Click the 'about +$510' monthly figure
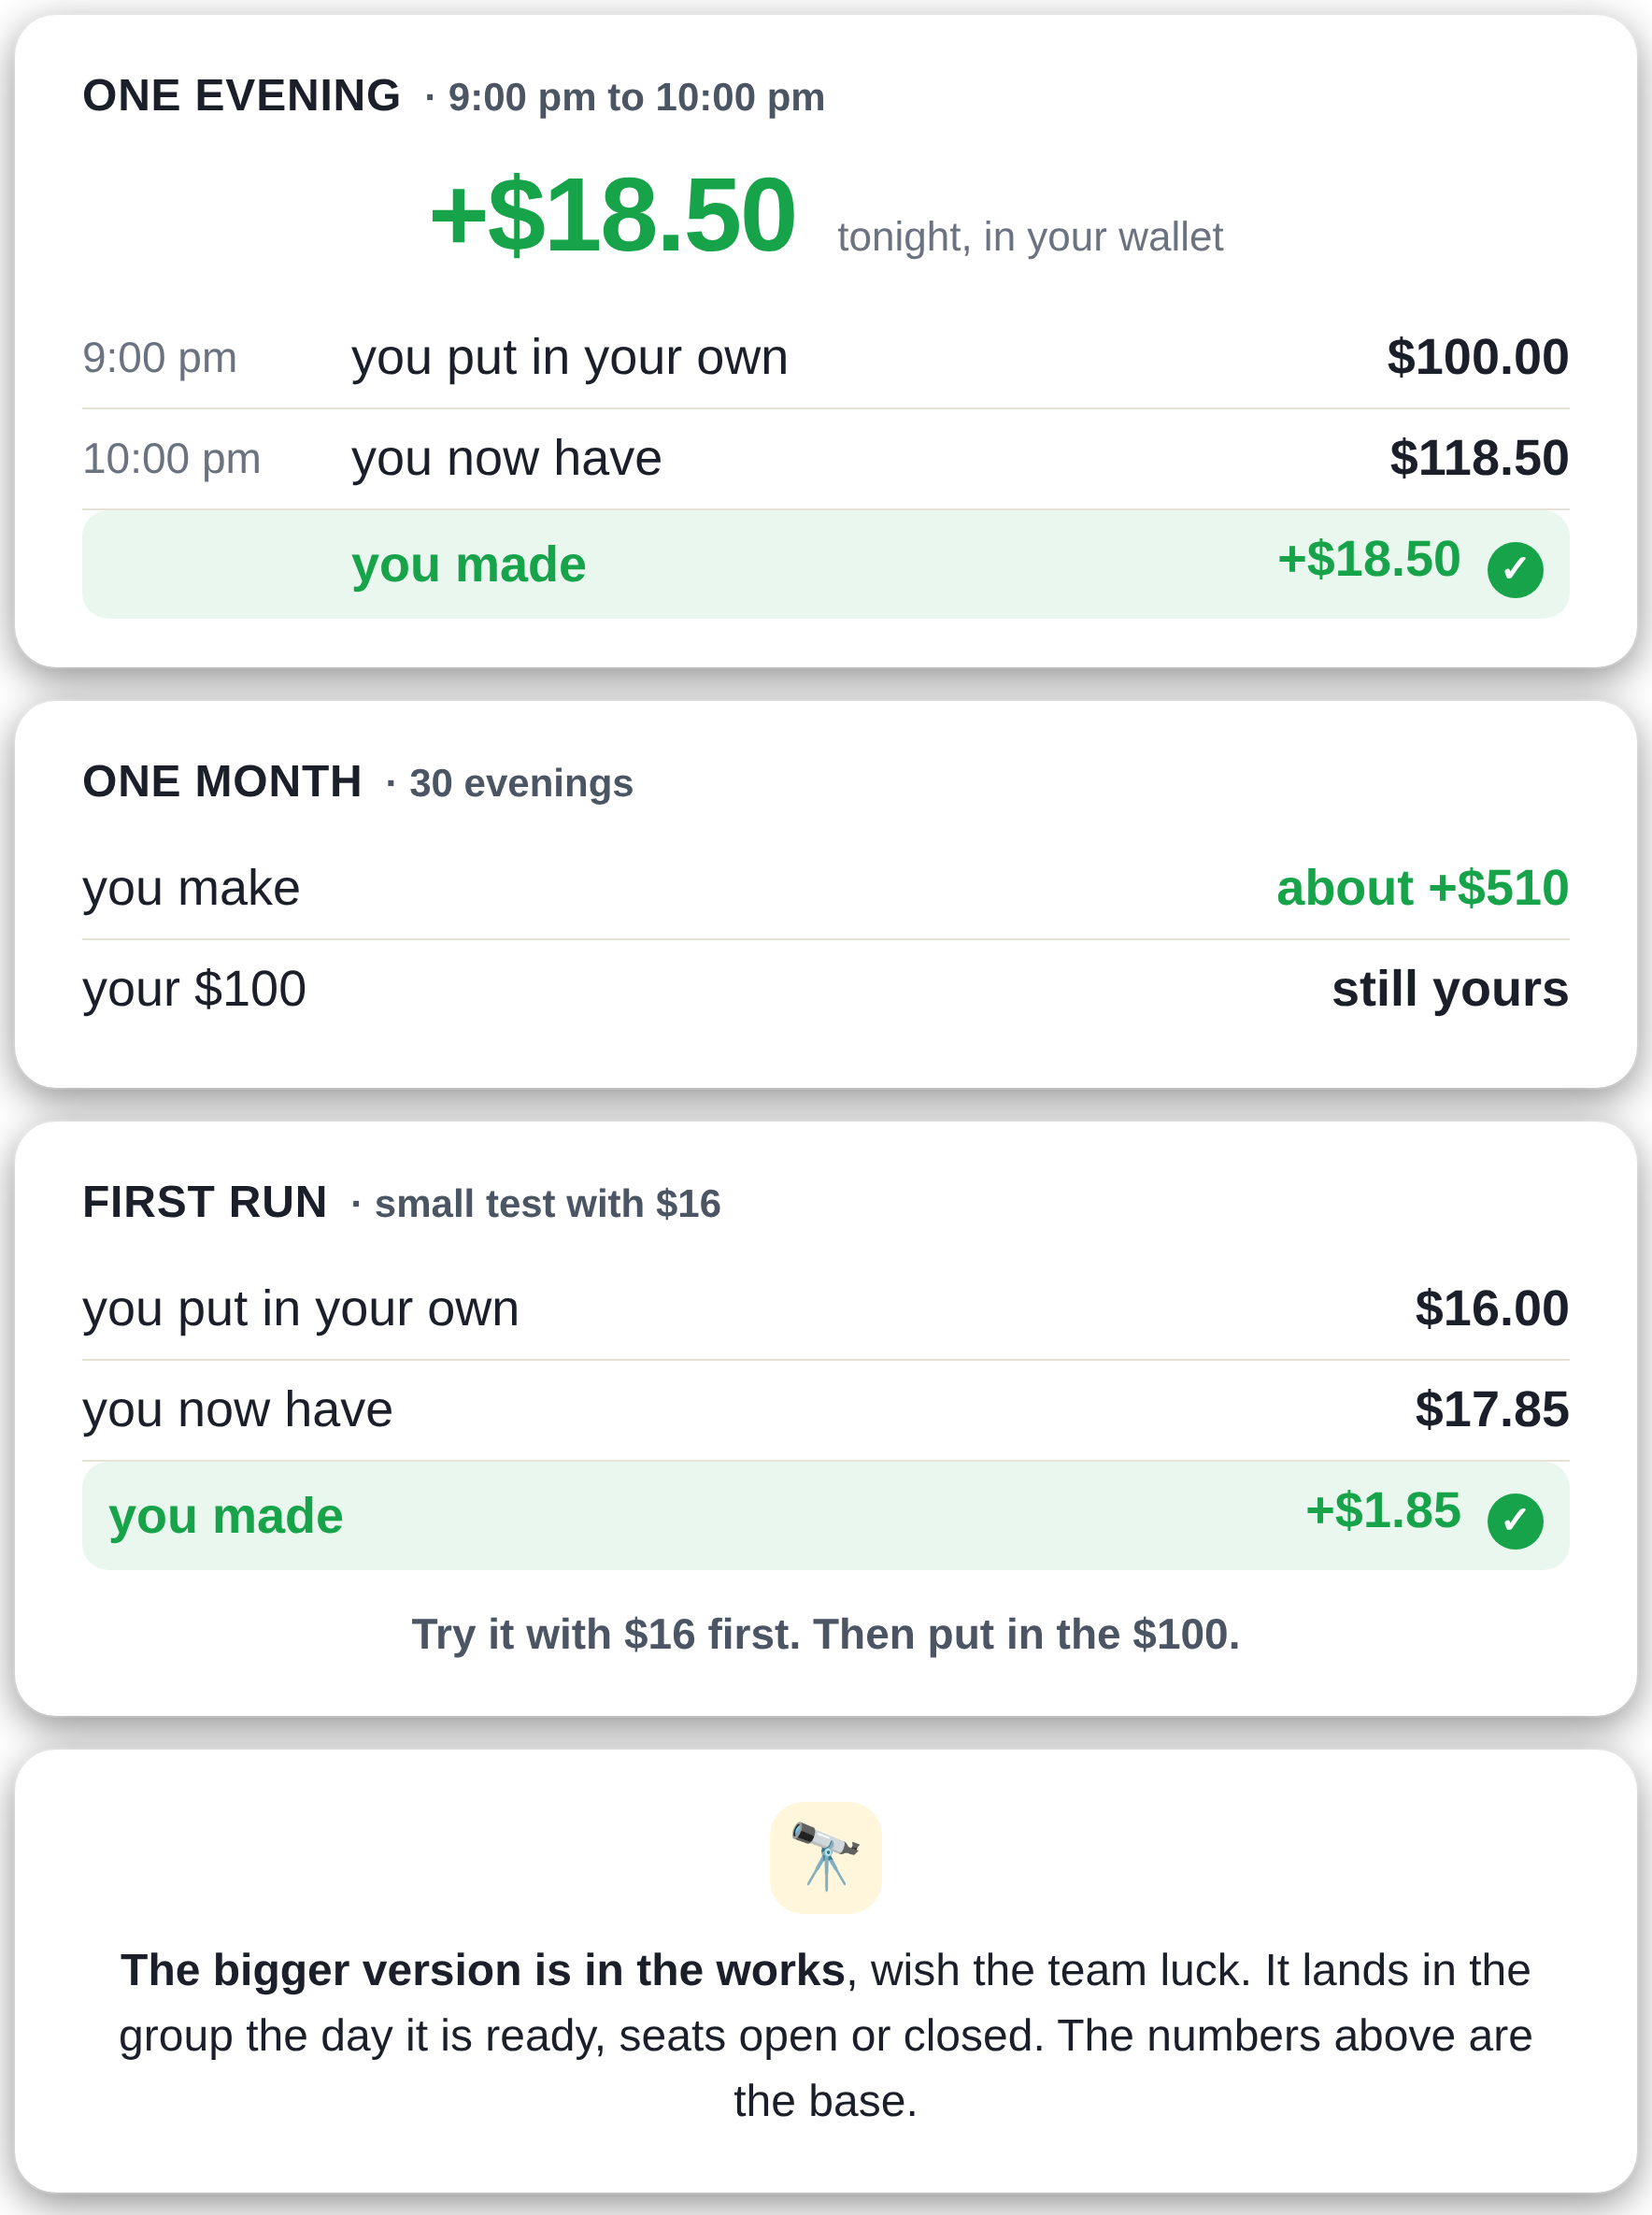1652x2215 pixels. pos(1422,888)
